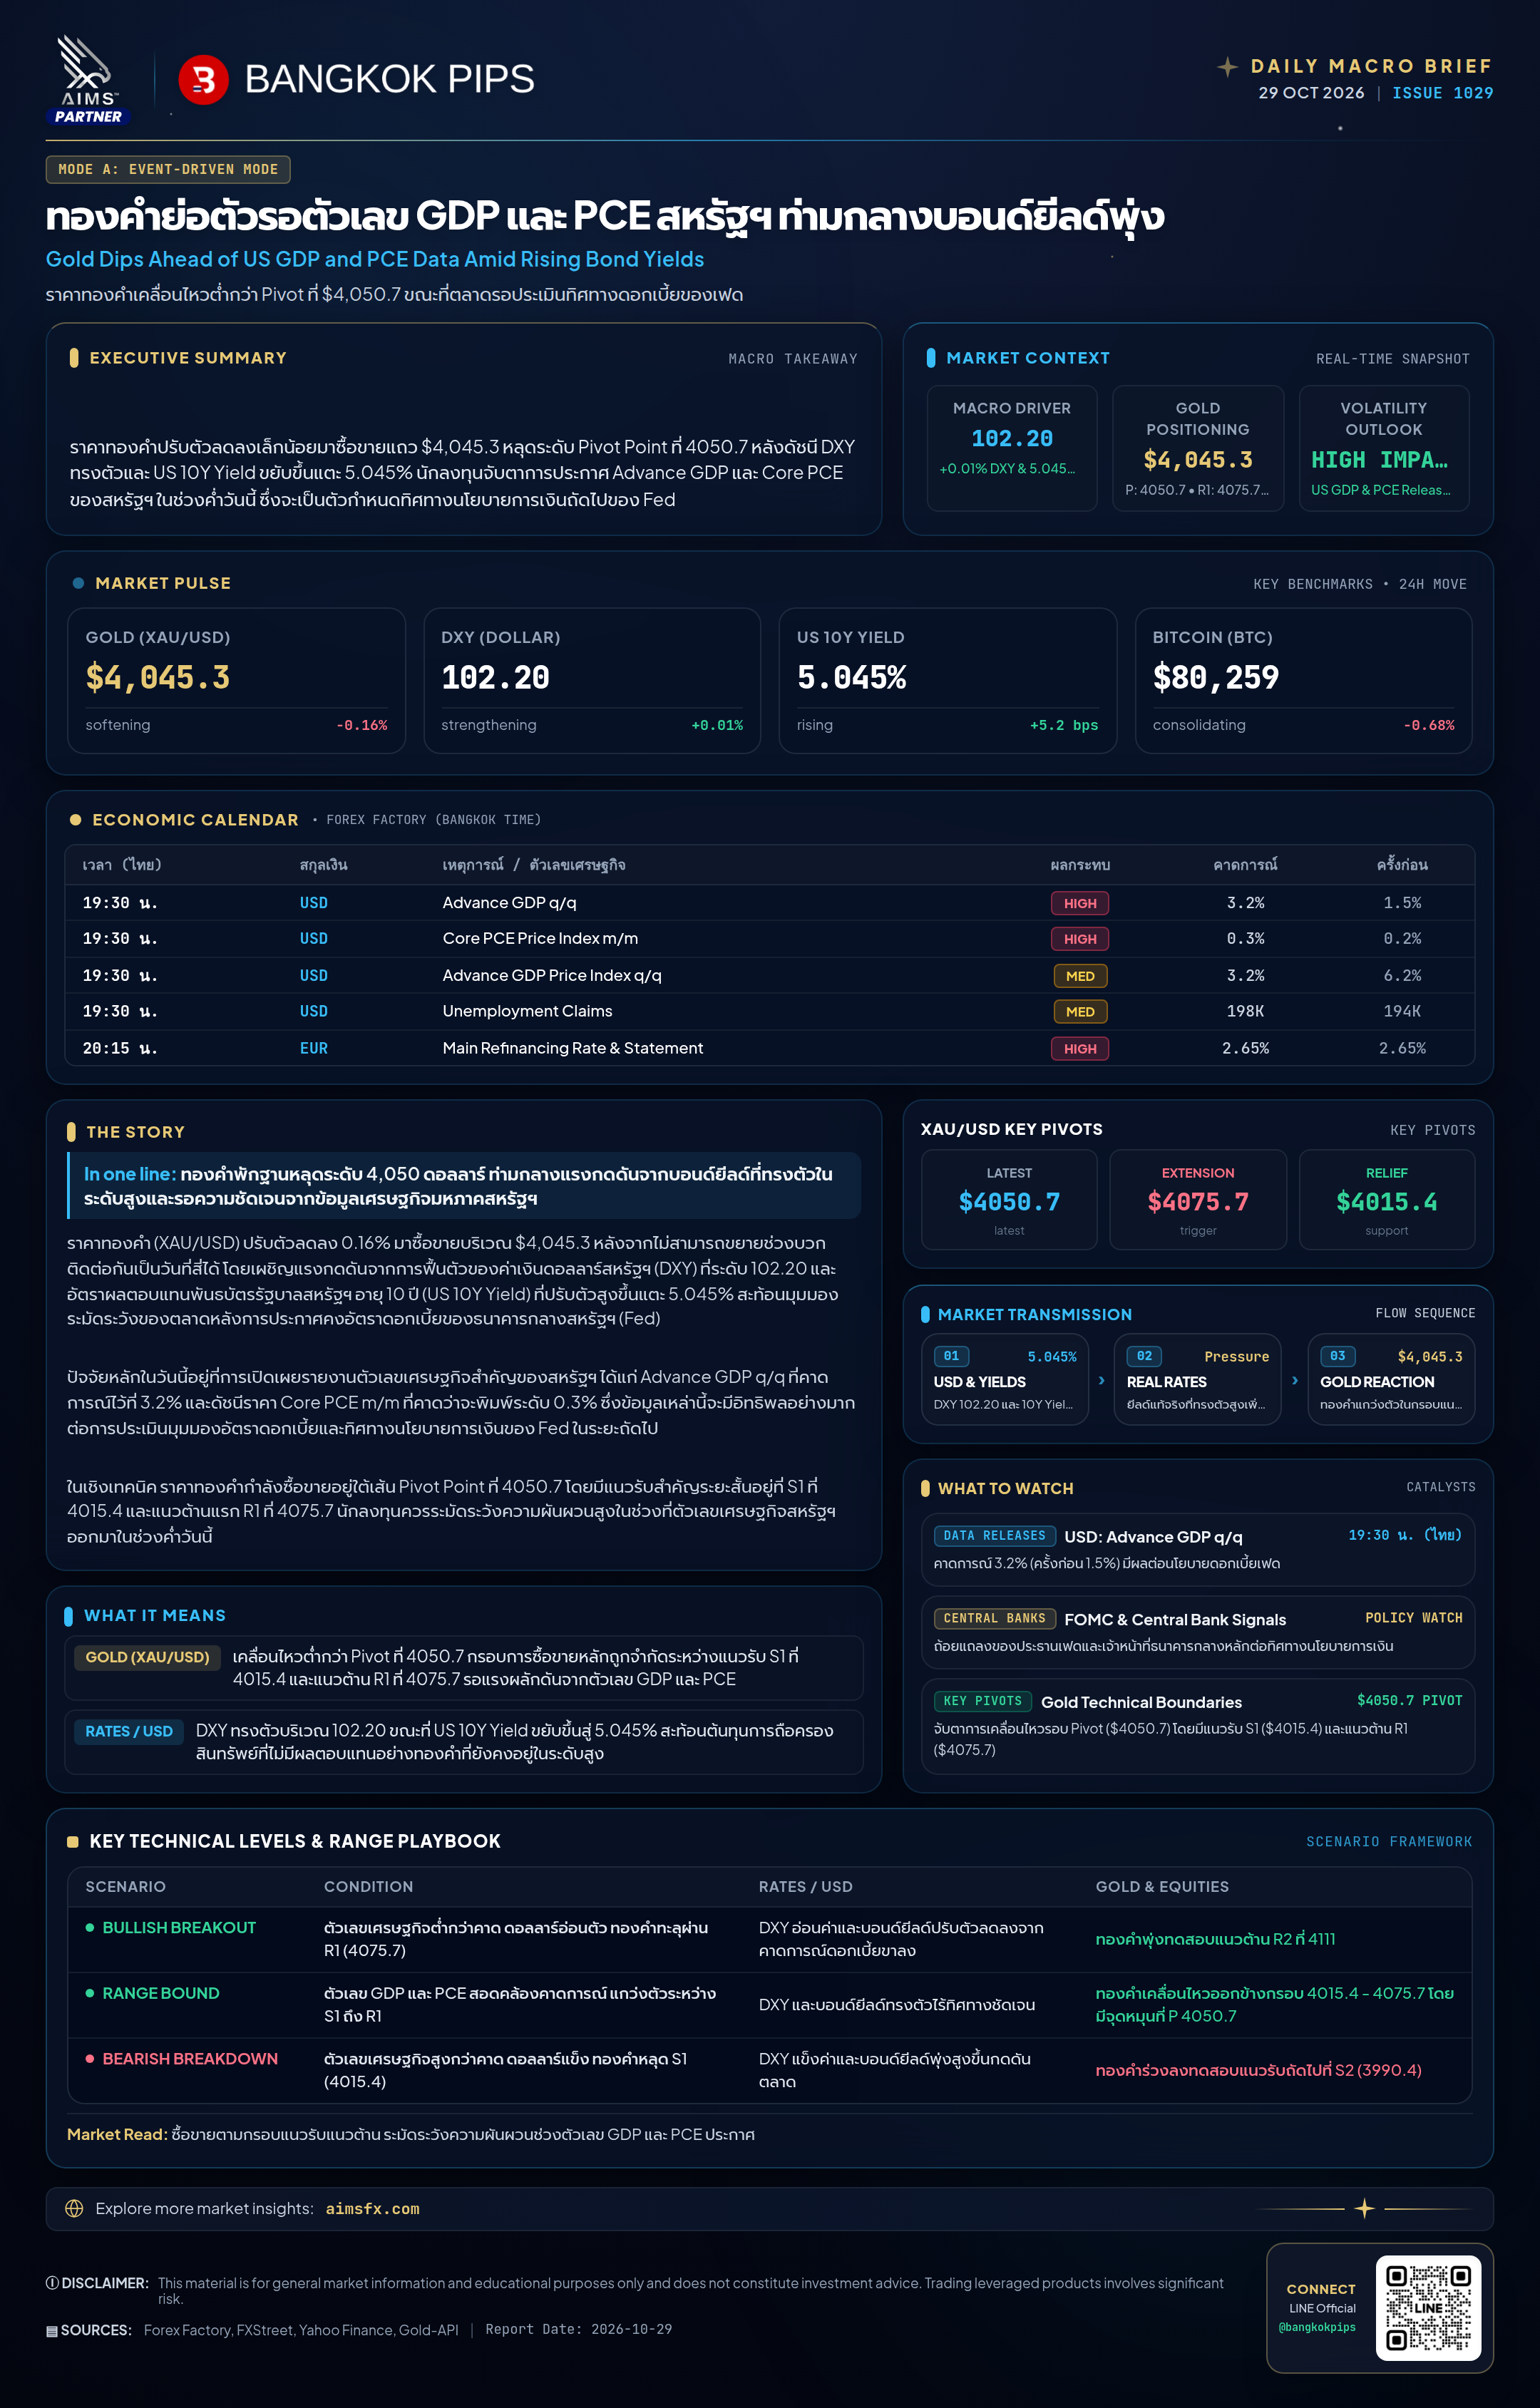
Task: Click the Sources icon in footer
Action: point(52,2330)
